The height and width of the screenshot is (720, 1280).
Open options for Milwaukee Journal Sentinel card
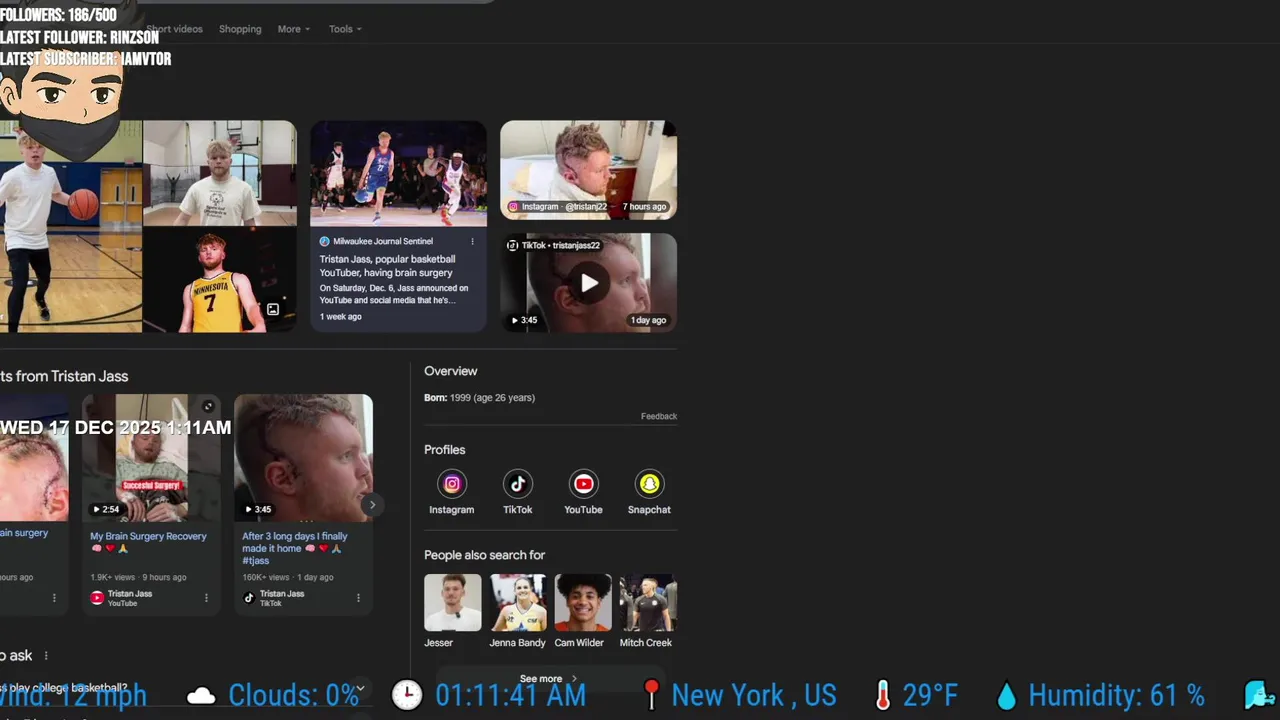[472, 241]
